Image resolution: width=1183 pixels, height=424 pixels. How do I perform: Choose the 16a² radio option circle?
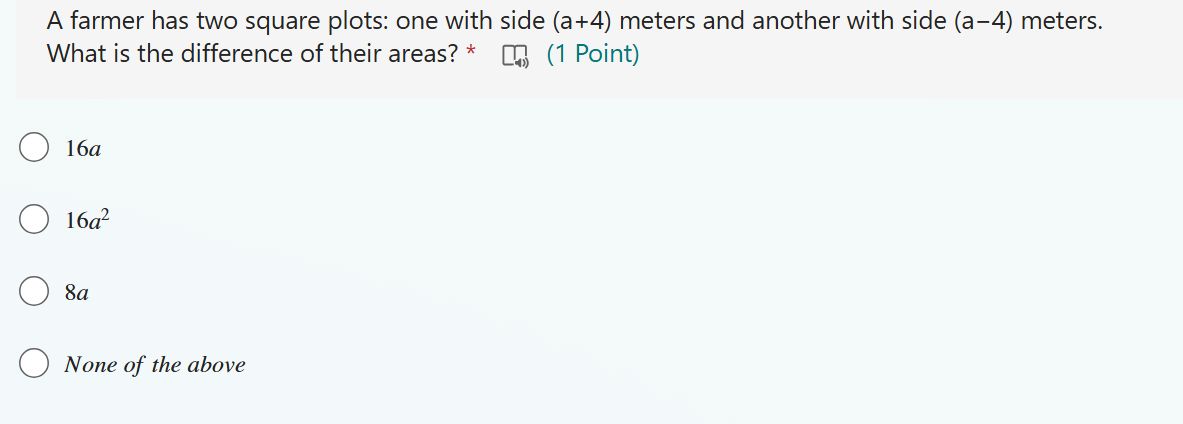coord(34,220)
